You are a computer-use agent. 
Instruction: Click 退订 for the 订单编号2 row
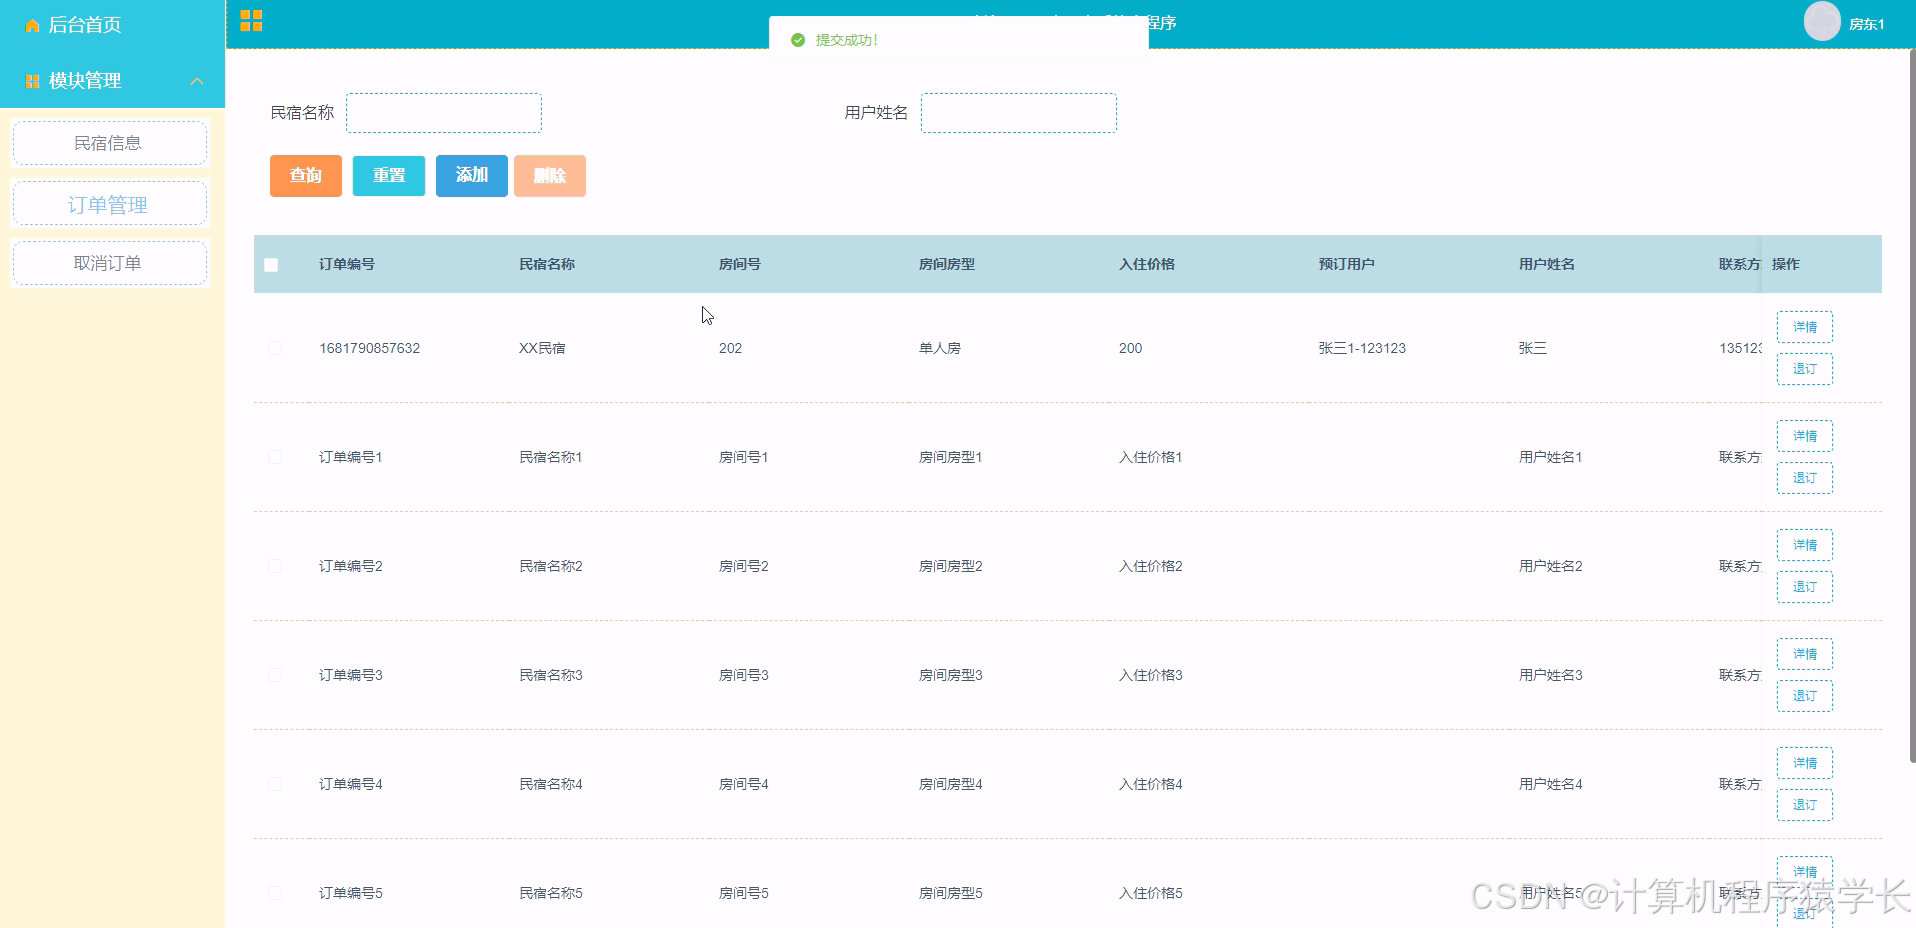[1805, 587]
